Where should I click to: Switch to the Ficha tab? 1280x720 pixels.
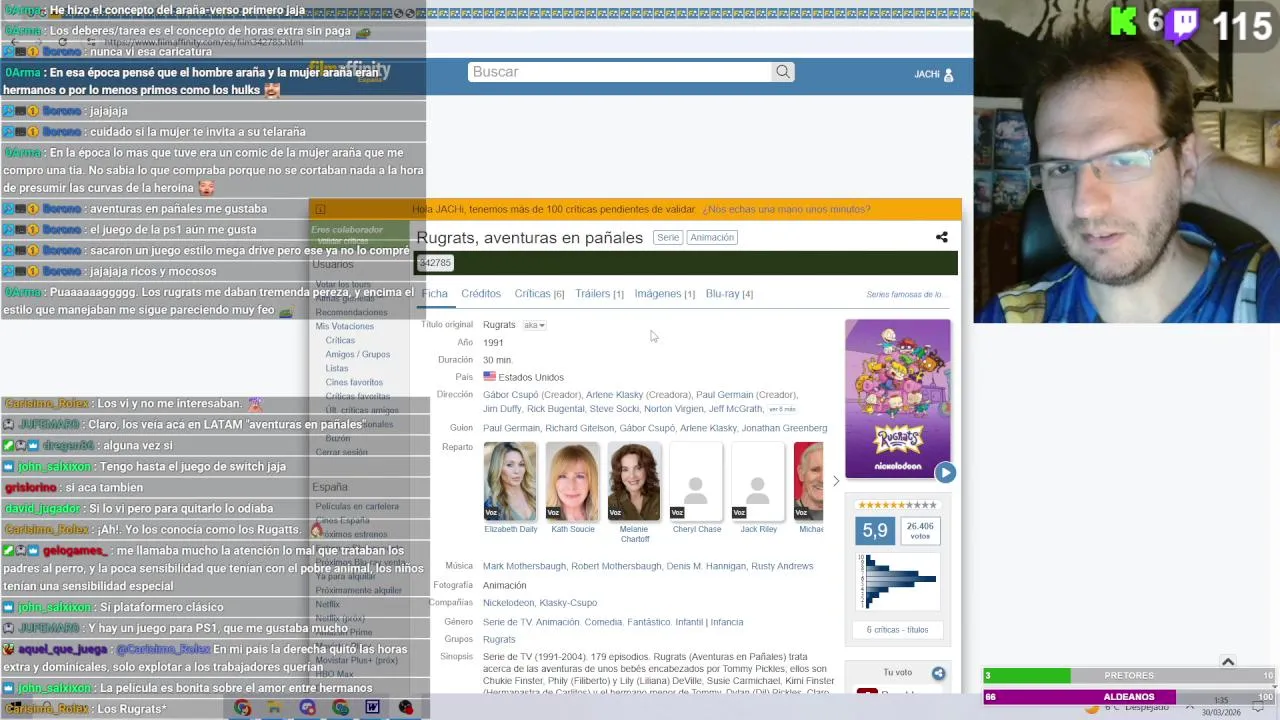pyautogui.click(x=435, y=294)
